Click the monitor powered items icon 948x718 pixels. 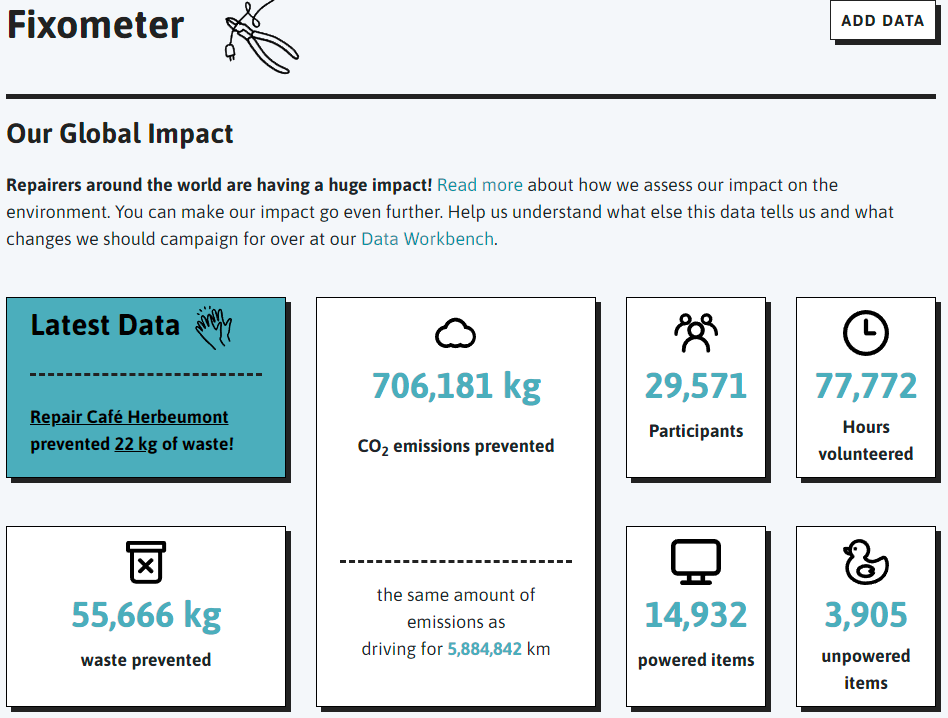[696, 561]
